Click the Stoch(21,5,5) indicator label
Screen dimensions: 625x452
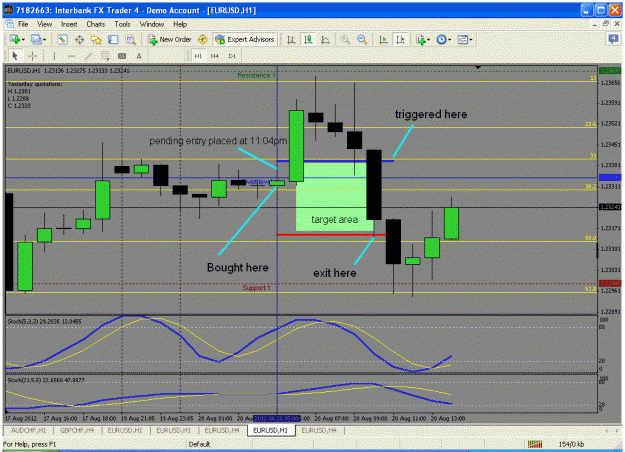coord(46,380)
